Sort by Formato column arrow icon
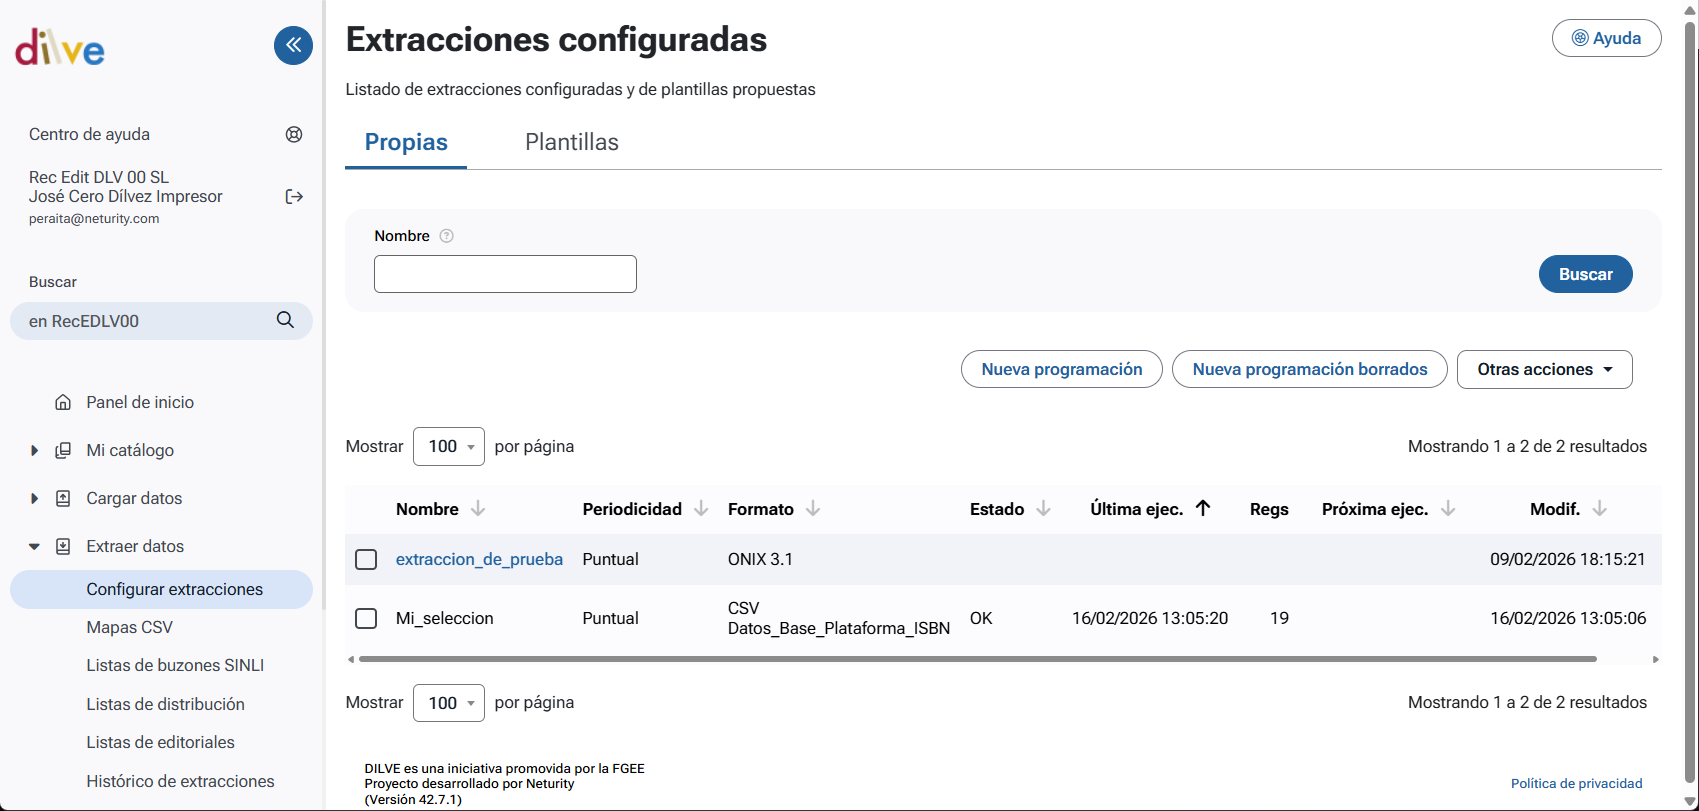 point(813,509)
